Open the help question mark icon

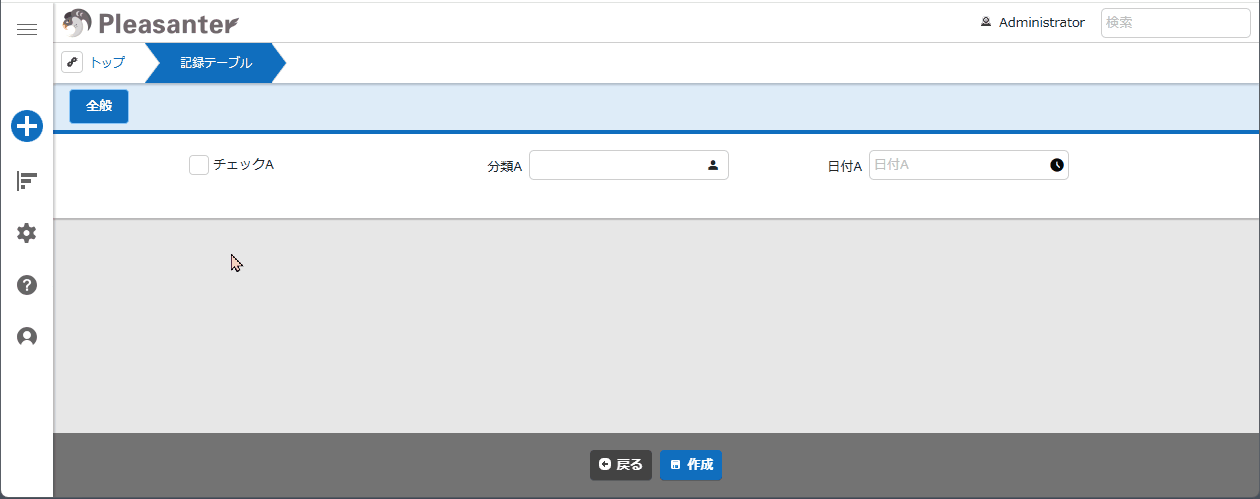[x=27, y=285]
